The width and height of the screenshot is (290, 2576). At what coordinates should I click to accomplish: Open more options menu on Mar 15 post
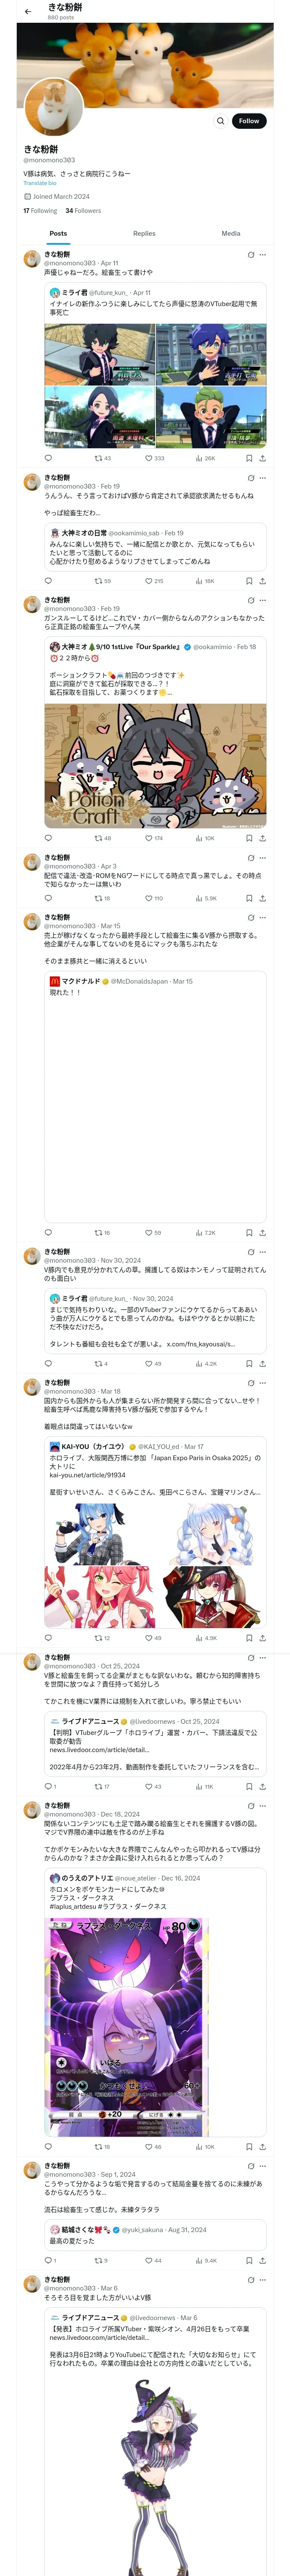tap(263, 917)
